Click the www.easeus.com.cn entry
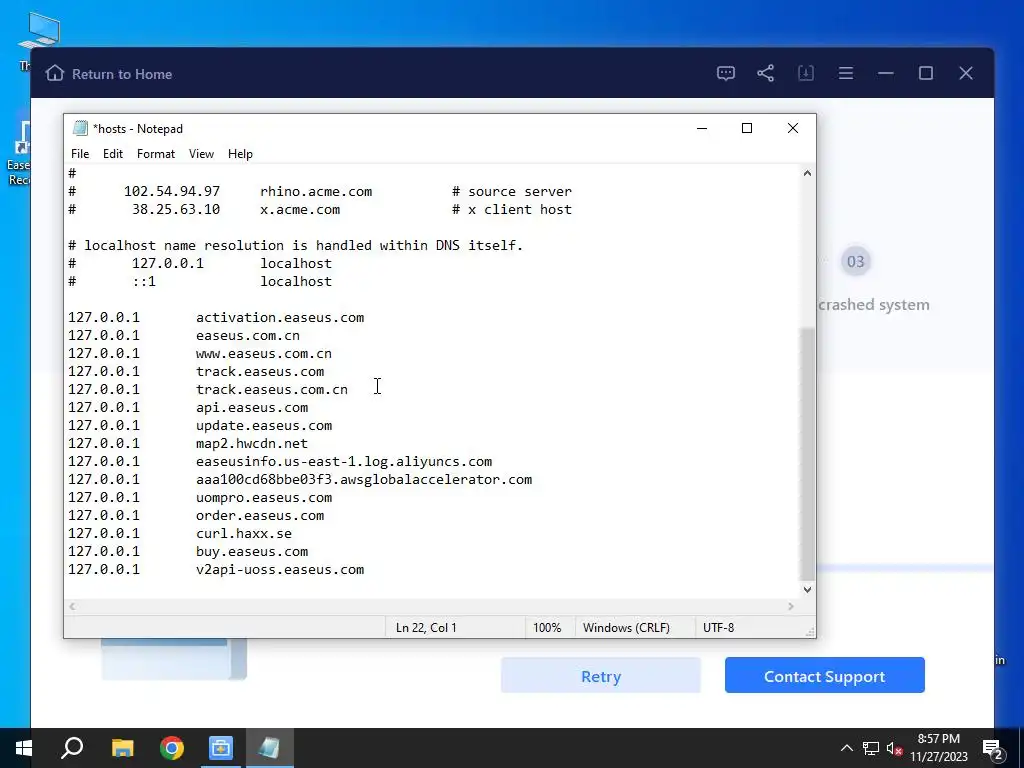This screenshot has width=1024, height=768. click(x=264, y=353)
